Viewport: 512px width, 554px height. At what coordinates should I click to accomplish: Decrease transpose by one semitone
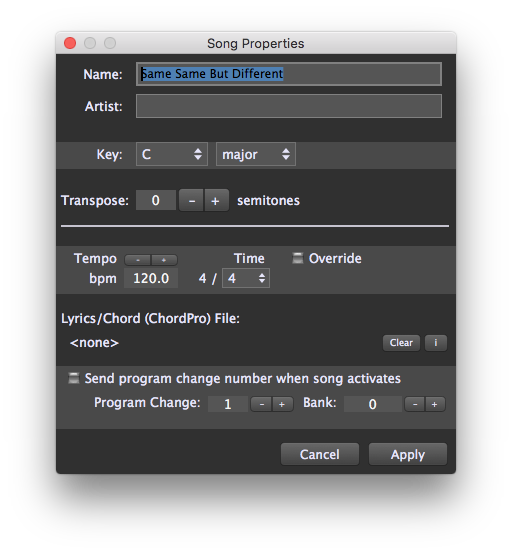point(191,200)
